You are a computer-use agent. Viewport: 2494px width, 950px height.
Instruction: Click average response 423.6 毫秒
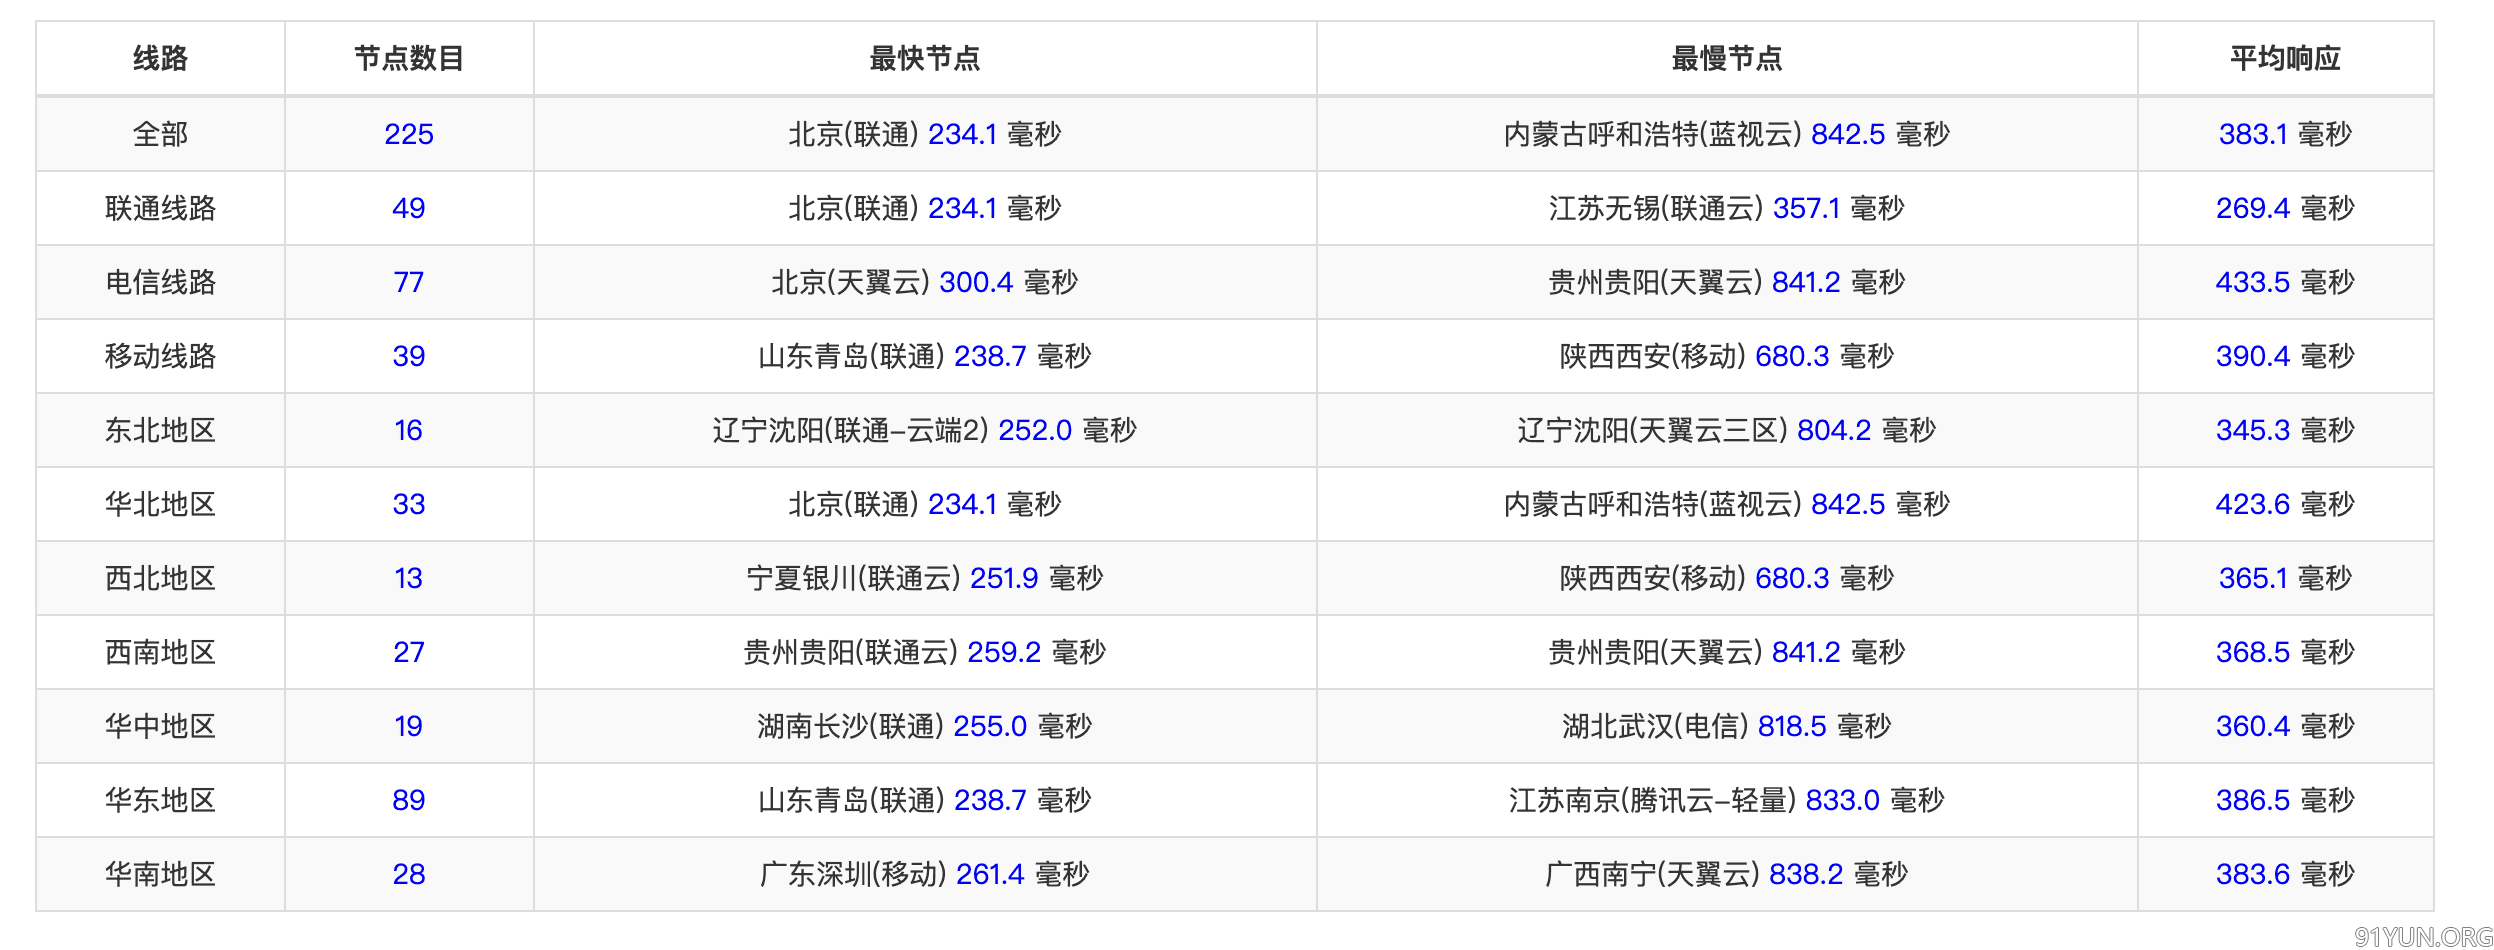coord(2285,504)
